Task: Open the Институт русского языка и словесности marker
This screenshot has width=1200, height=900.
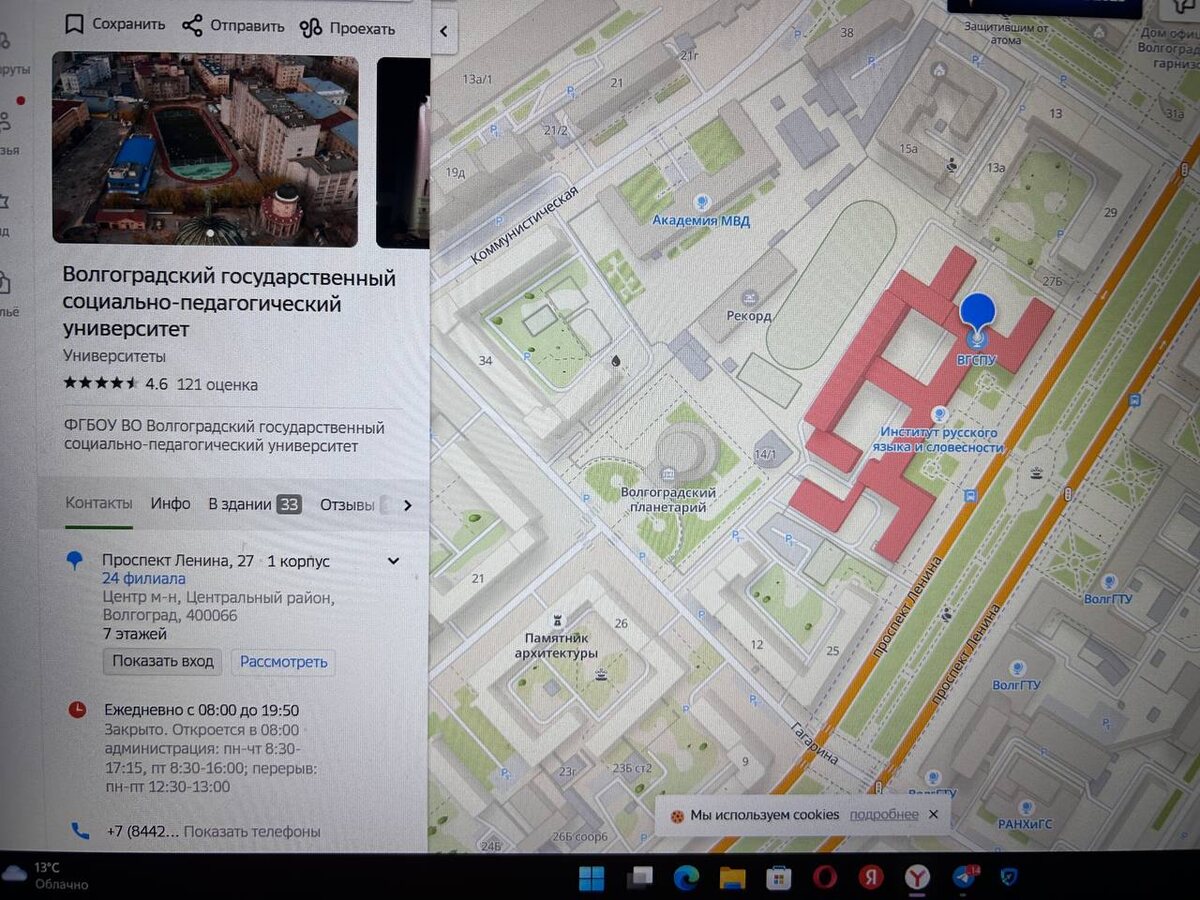Action: [x=938, y=413]
